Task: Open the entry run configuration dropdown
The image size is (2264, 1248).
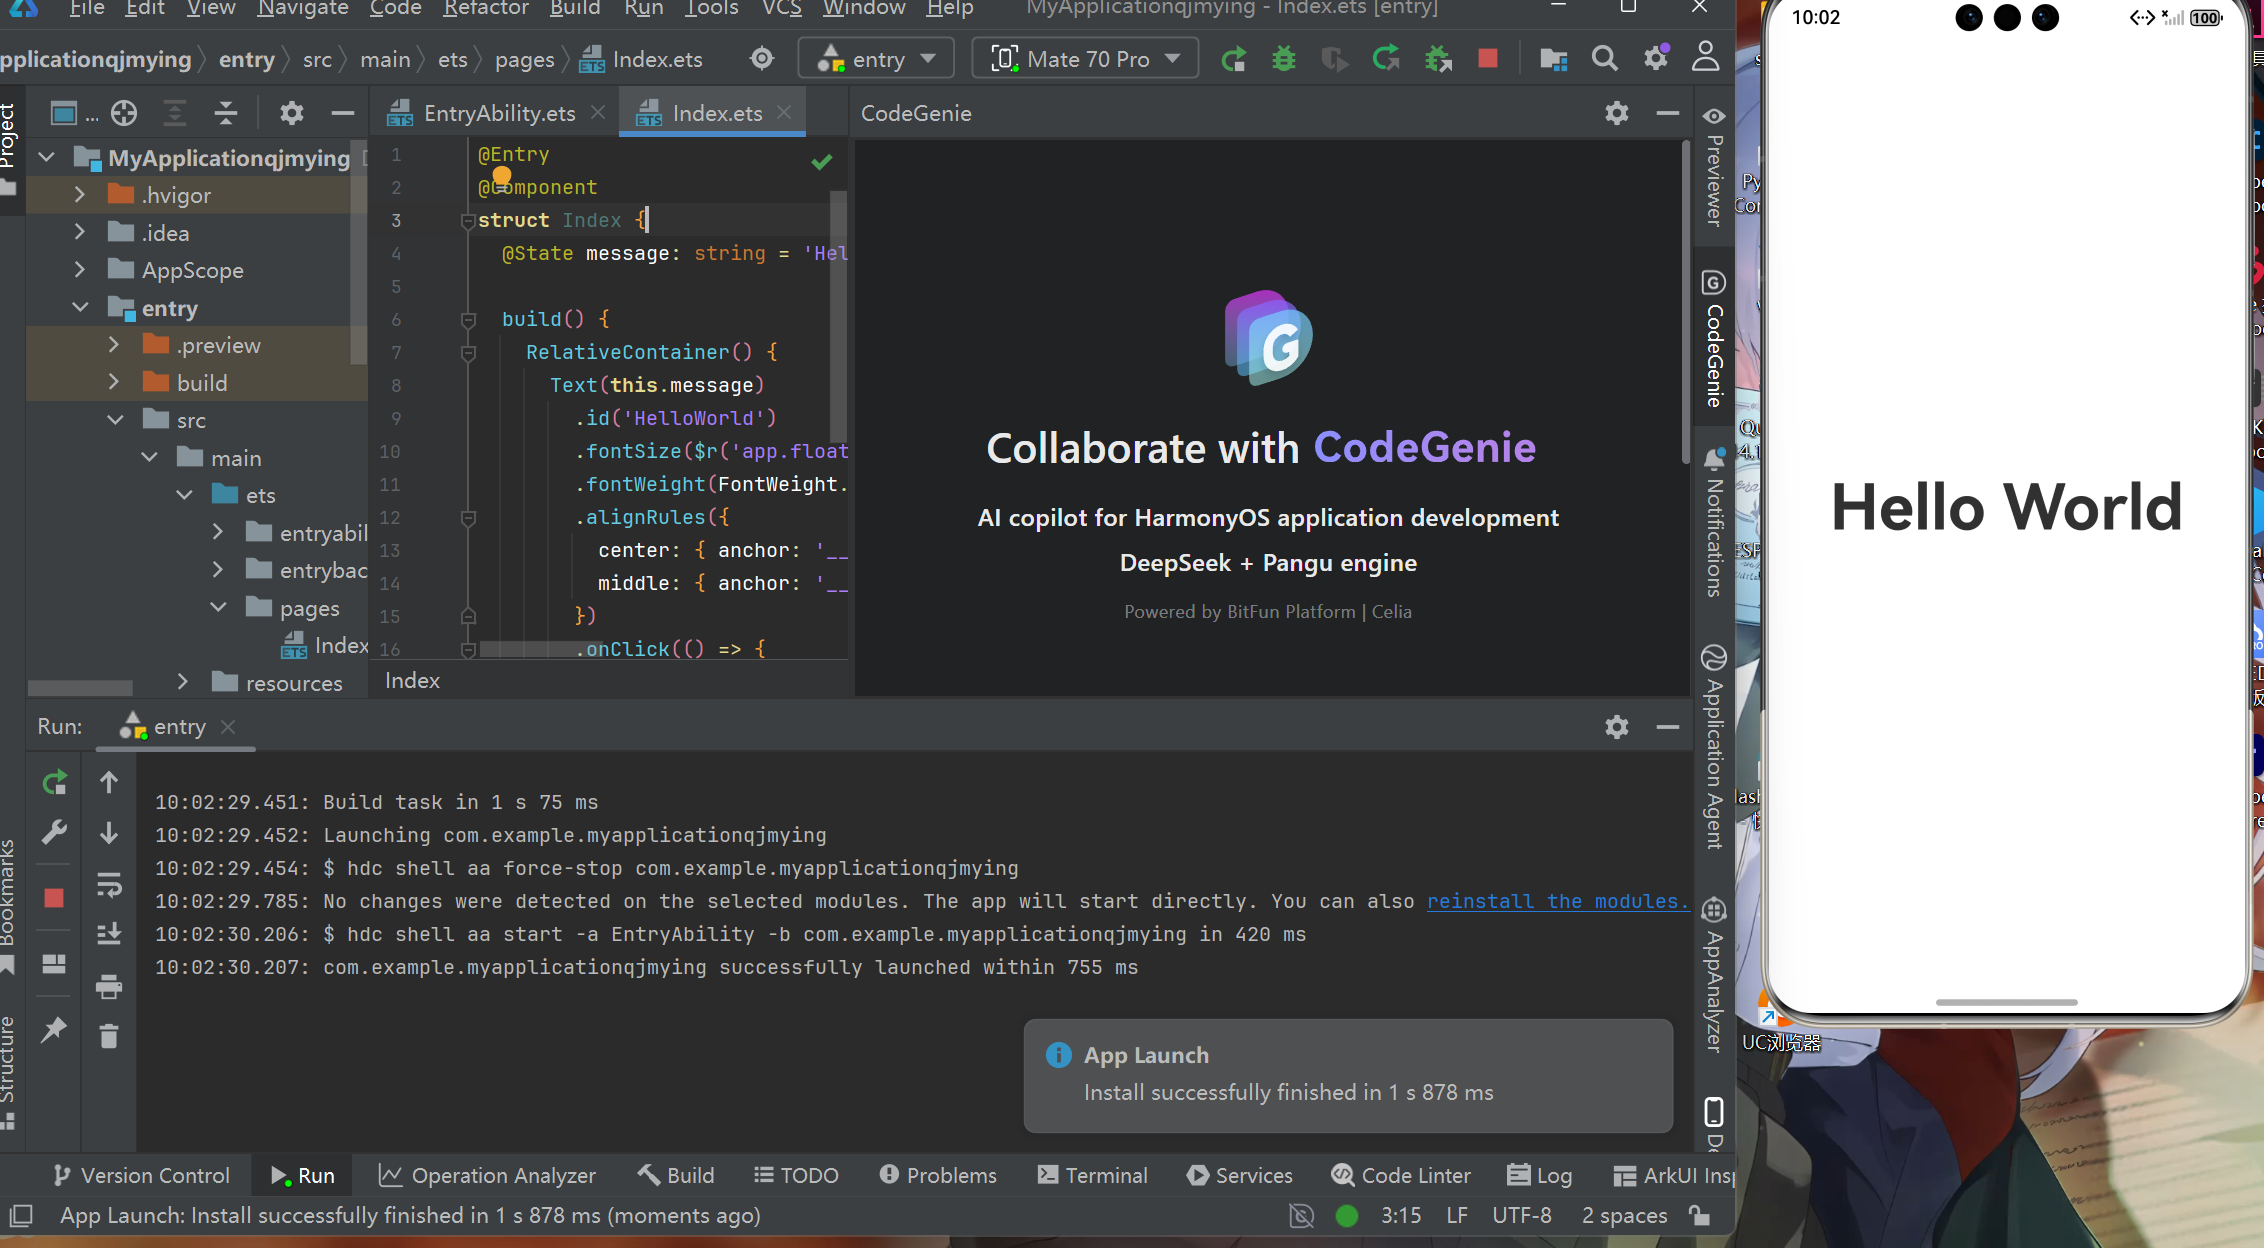Action: pyautogui.click(x=876, y=59)
